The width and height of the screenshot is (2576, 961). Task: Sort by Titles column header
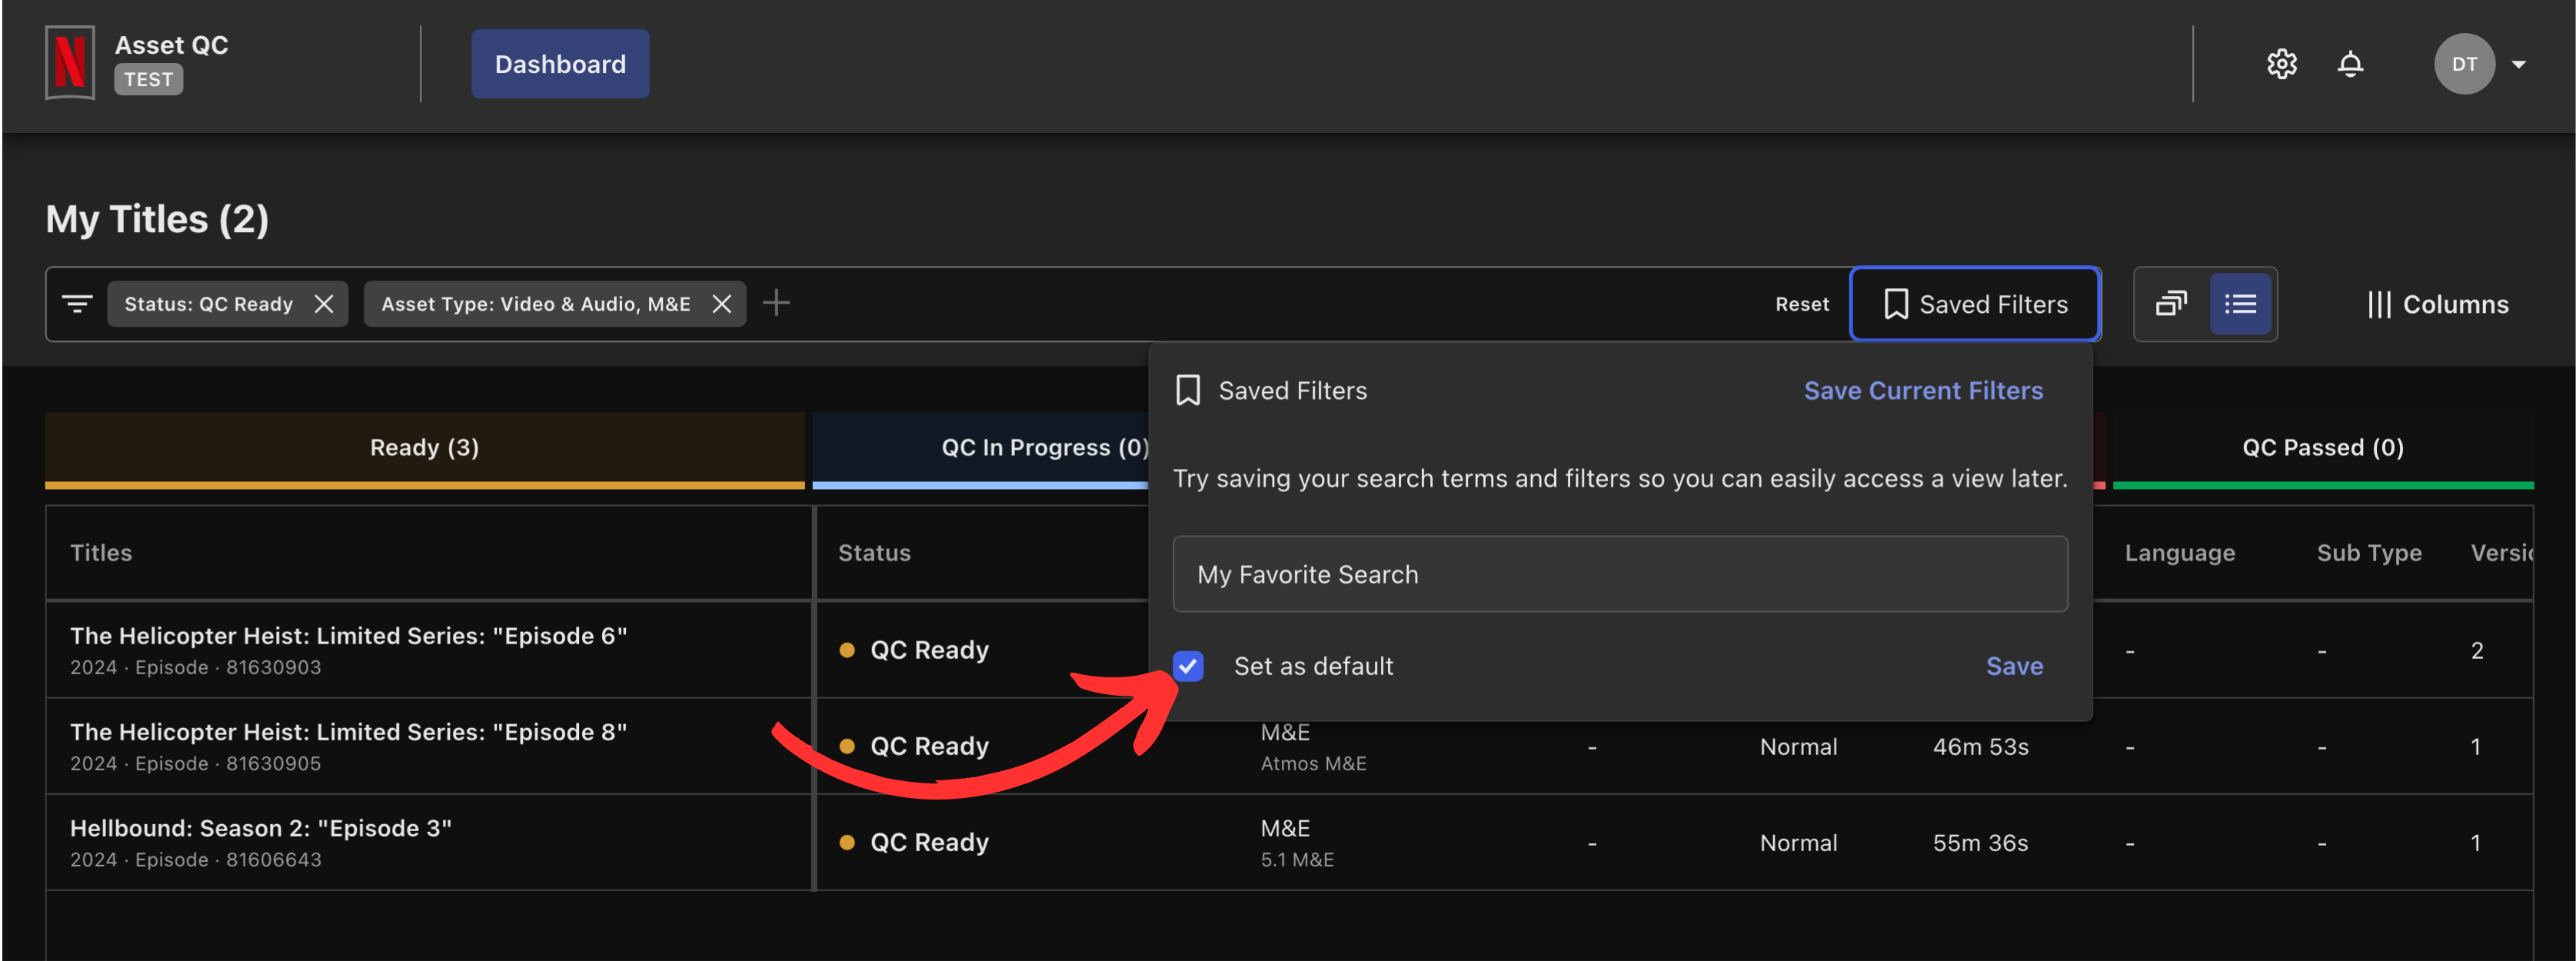coord(101,553)
